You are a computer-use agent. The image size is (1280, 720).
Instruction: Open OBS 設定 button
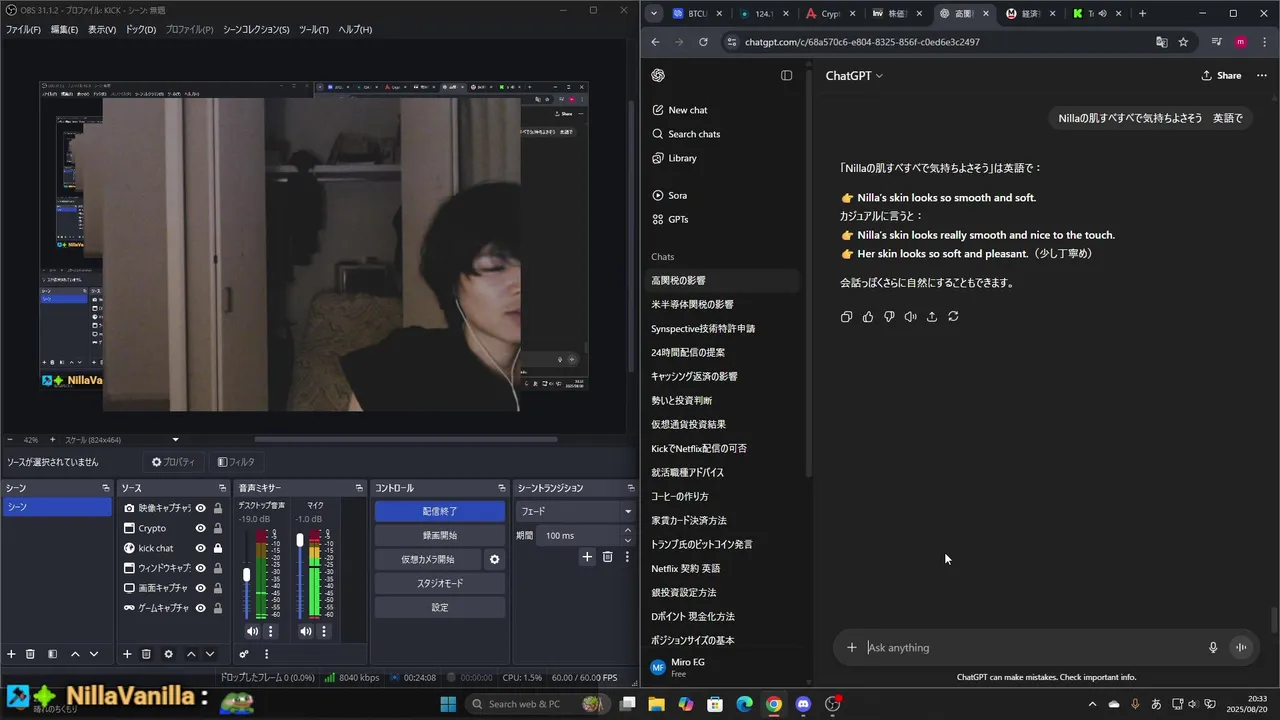coord(440,607)
